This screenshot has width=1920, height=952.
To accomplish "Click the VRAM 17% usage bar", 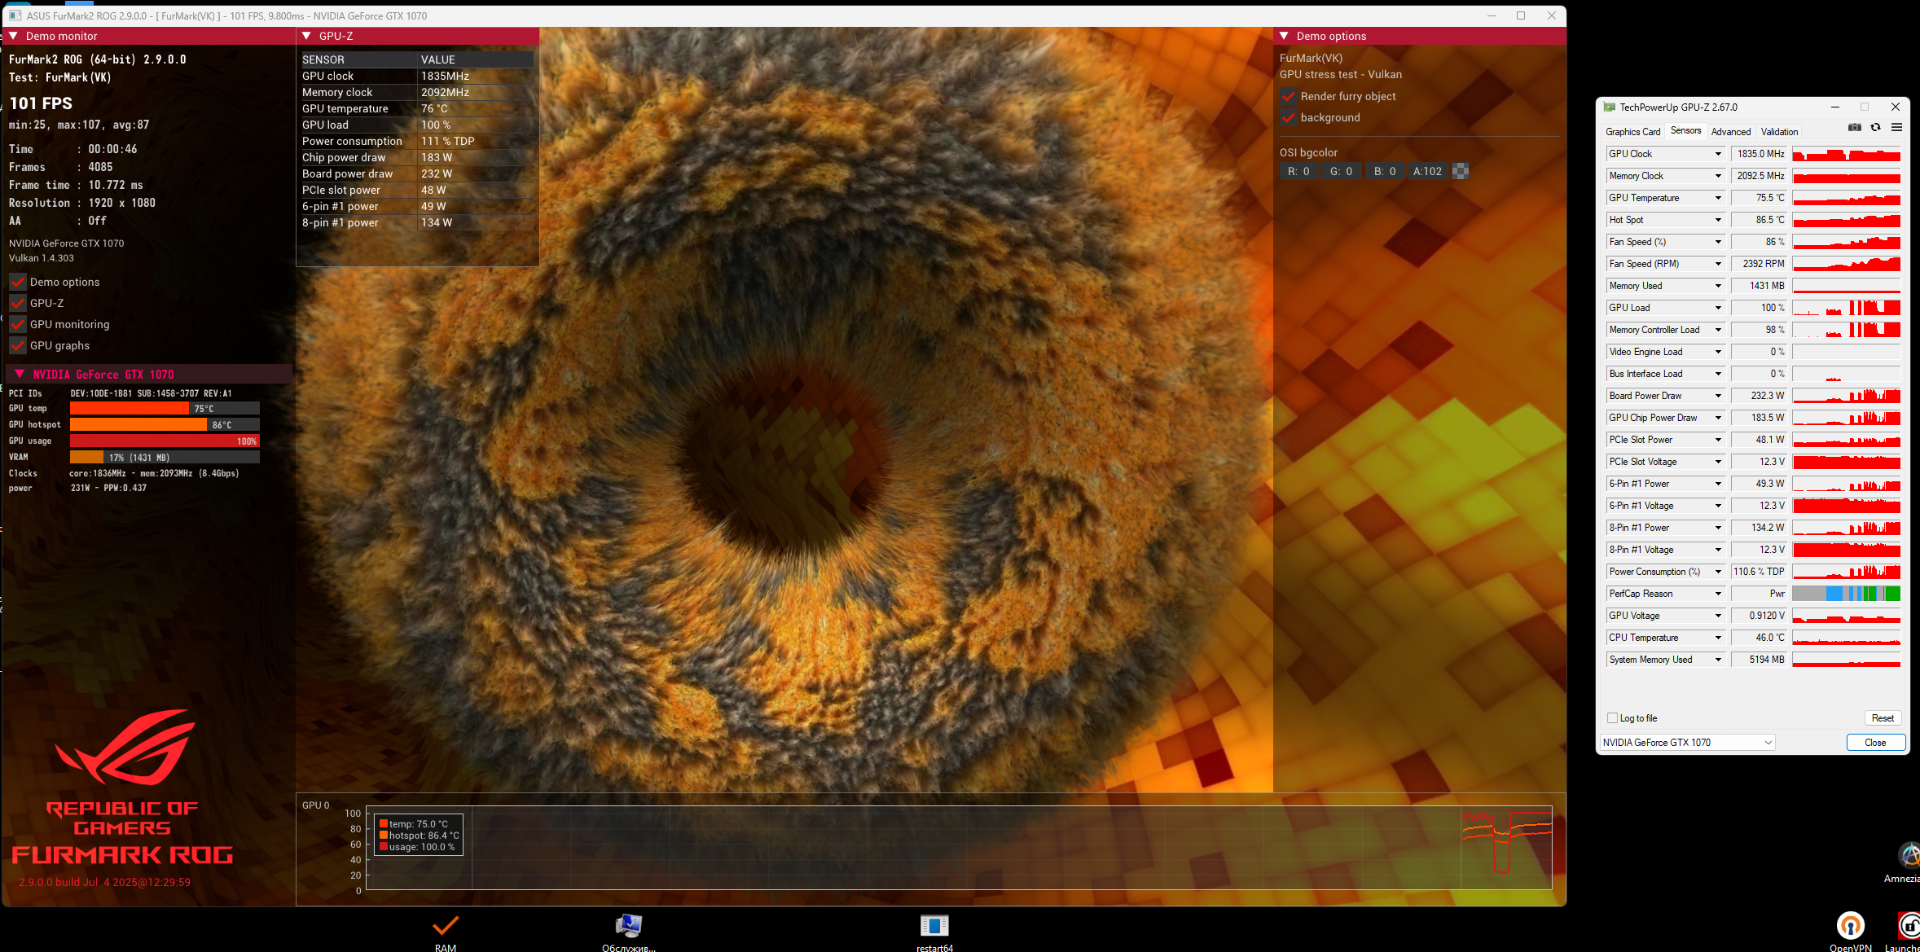I will point(164,457).
